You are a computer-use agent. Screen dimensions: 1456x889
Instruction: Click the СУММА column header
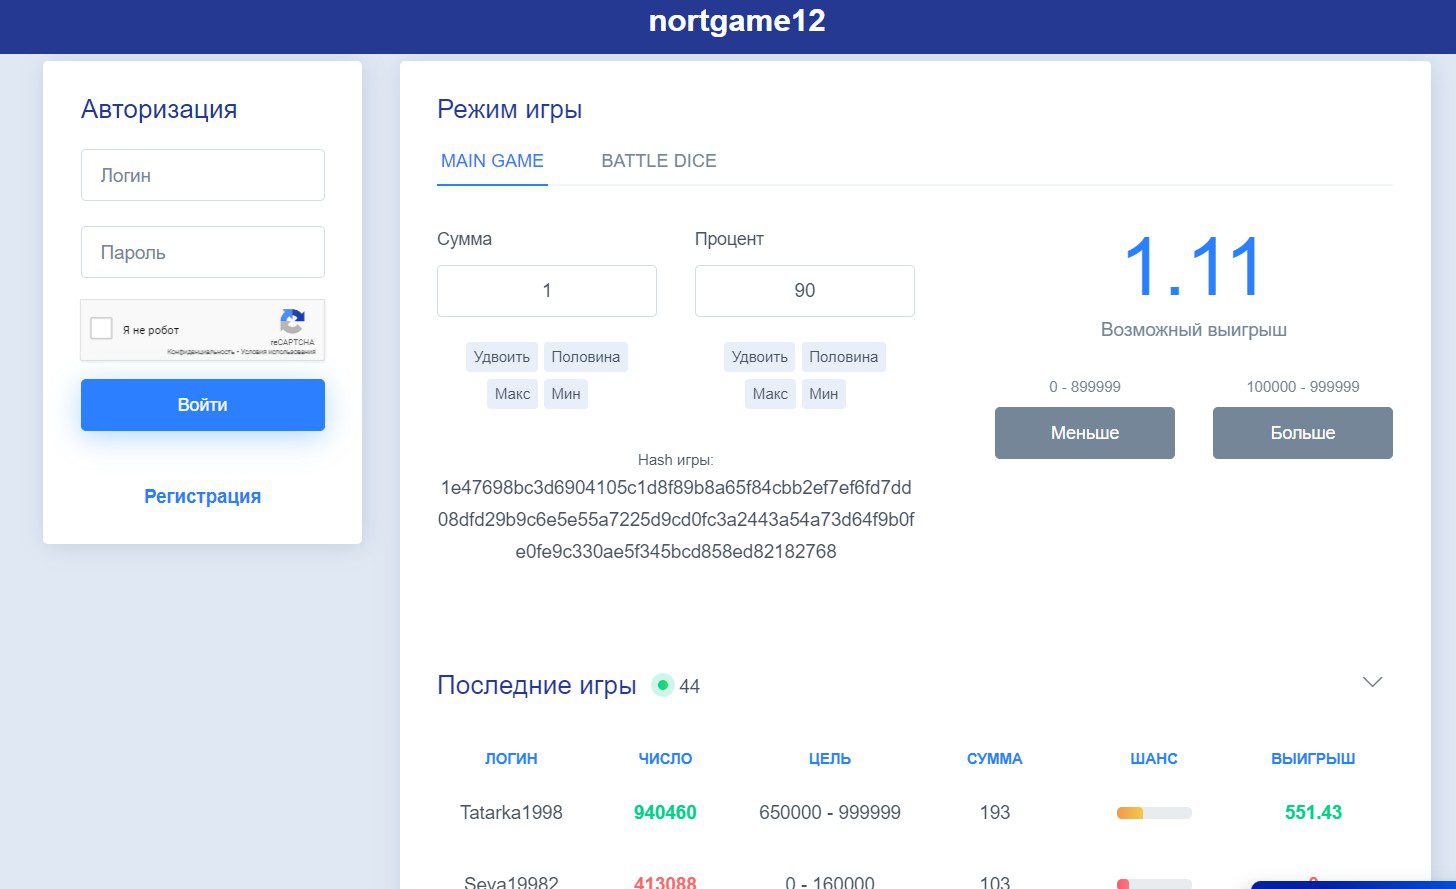point(995,759)
